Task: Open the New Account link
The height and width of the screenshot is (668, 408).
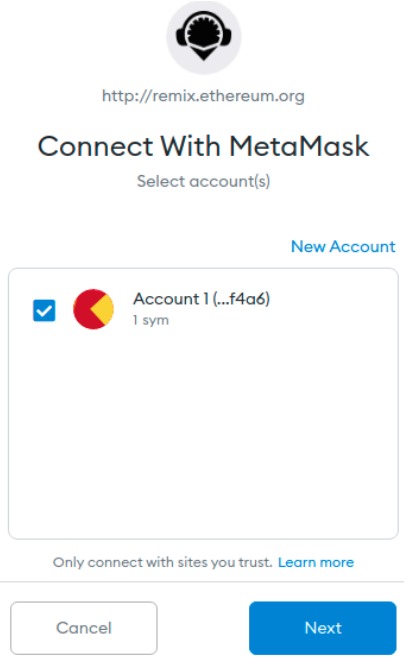Action: pos(343,246)
